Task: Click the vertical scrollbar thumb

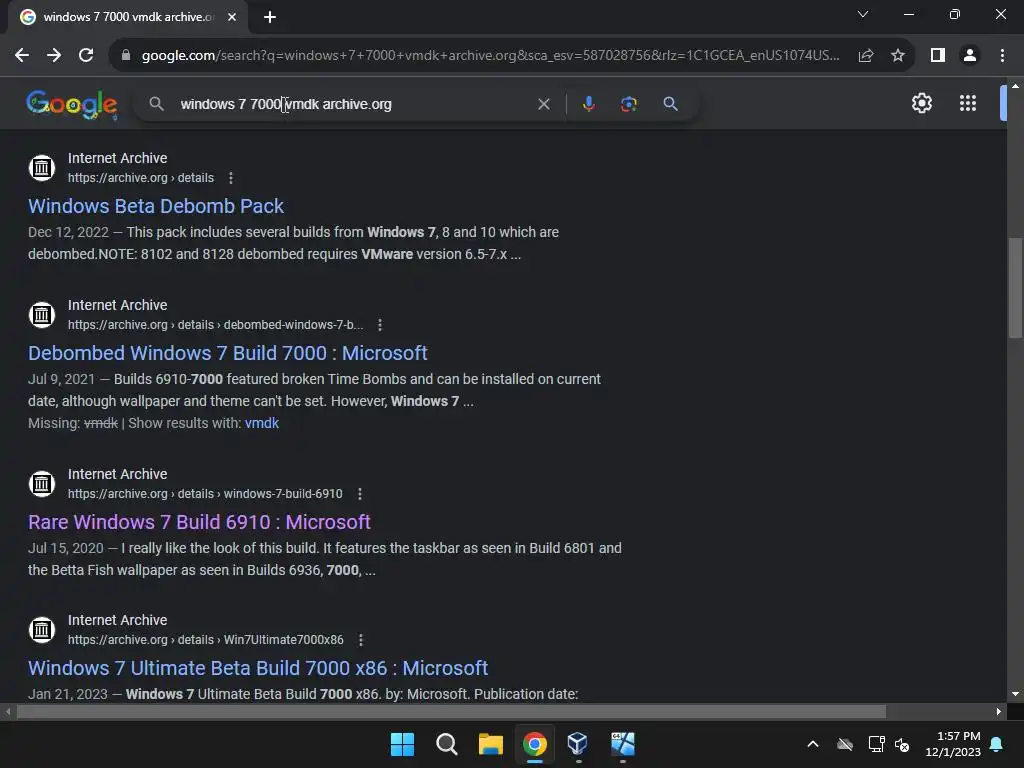Action: click(1015, 288)
